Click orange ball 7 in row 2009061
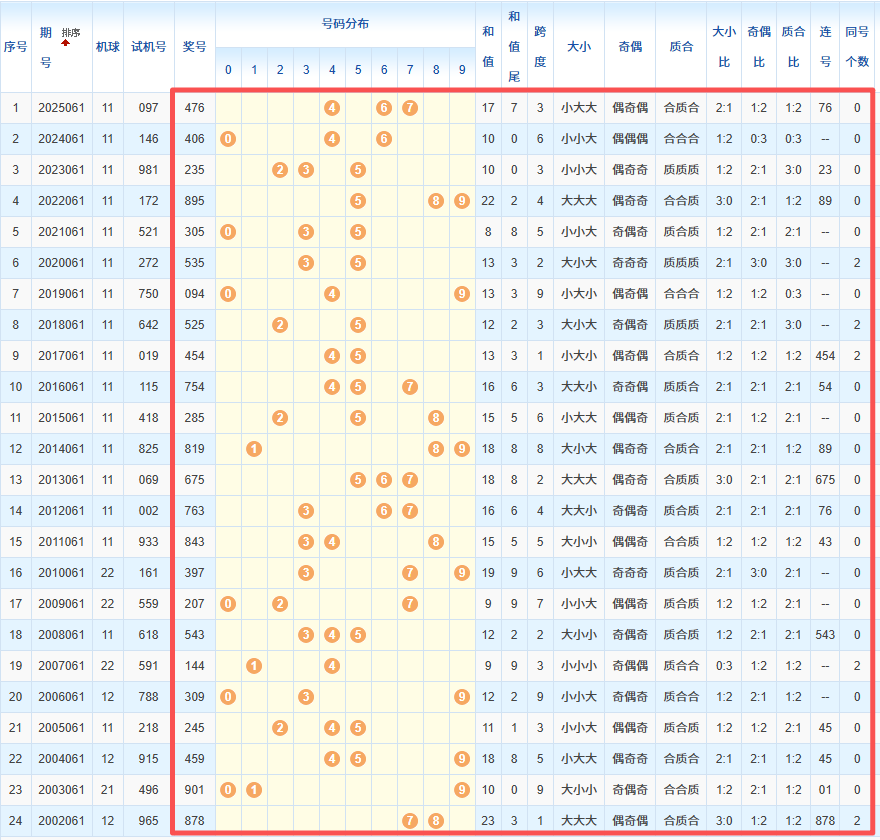The height and width of the screenshot is (840, 880). click(x=410, y=604)
